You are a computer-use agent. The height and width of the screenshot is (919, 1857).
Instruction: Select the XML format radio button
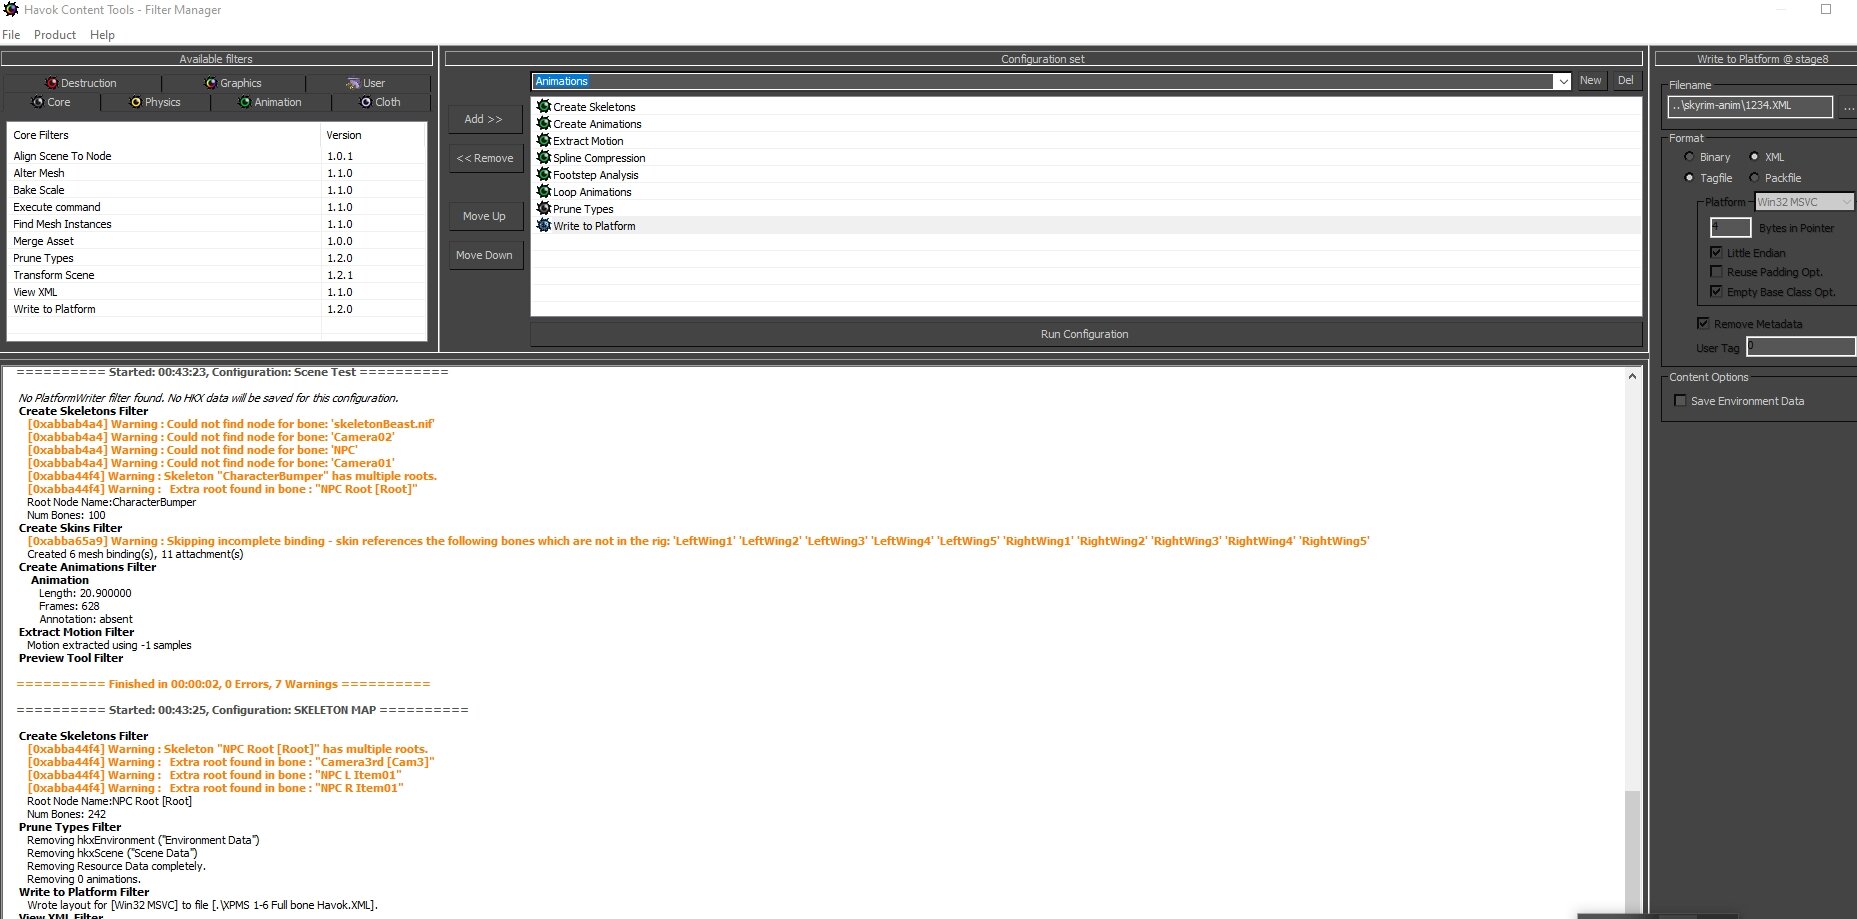tap(1754, 157)
